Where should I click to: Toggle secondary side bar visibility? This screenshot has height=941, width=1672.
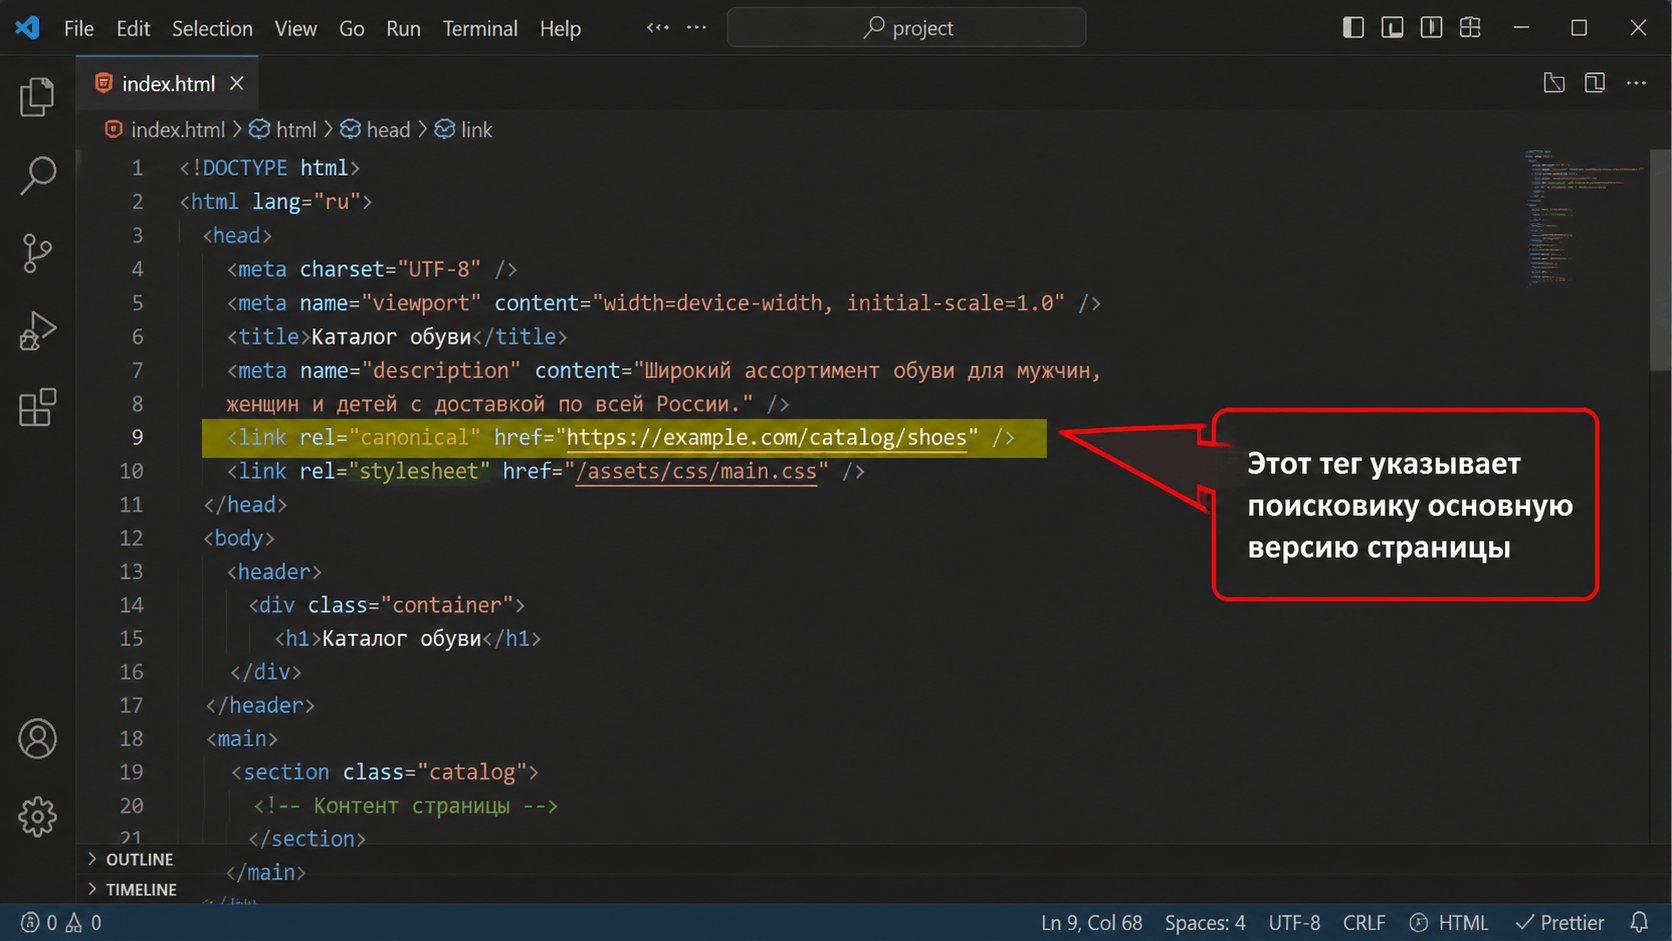pos(1431,28)
